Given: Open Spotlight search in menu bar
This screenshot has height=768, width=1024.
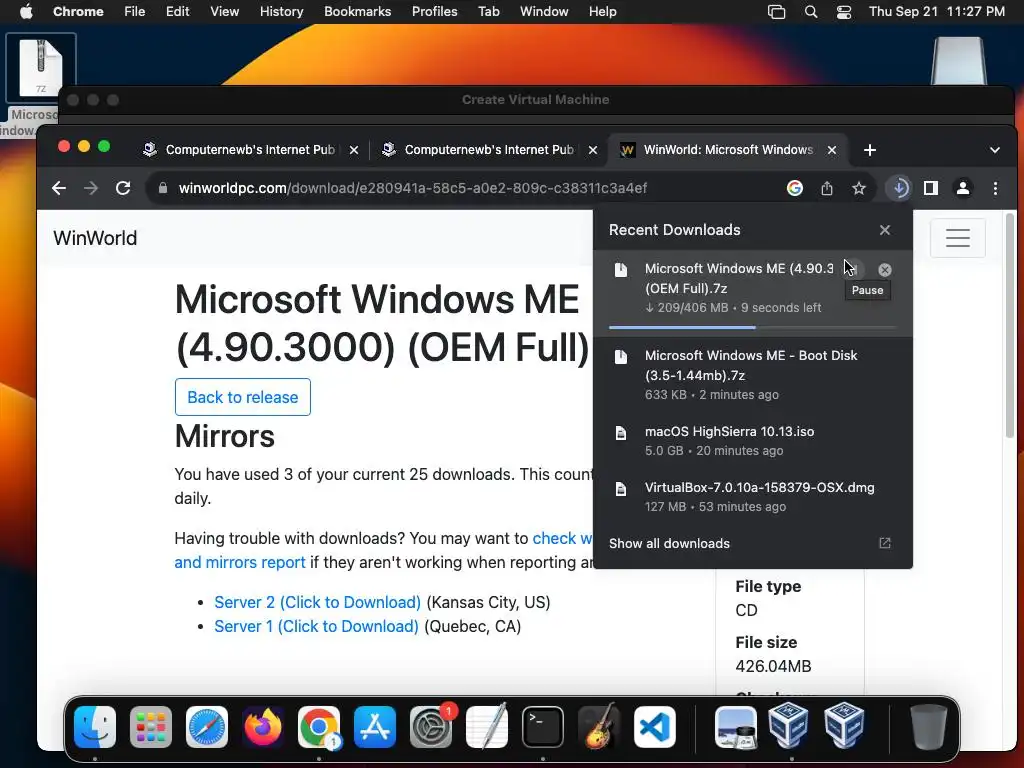Looking at the screenshot, I should point(810,12).
